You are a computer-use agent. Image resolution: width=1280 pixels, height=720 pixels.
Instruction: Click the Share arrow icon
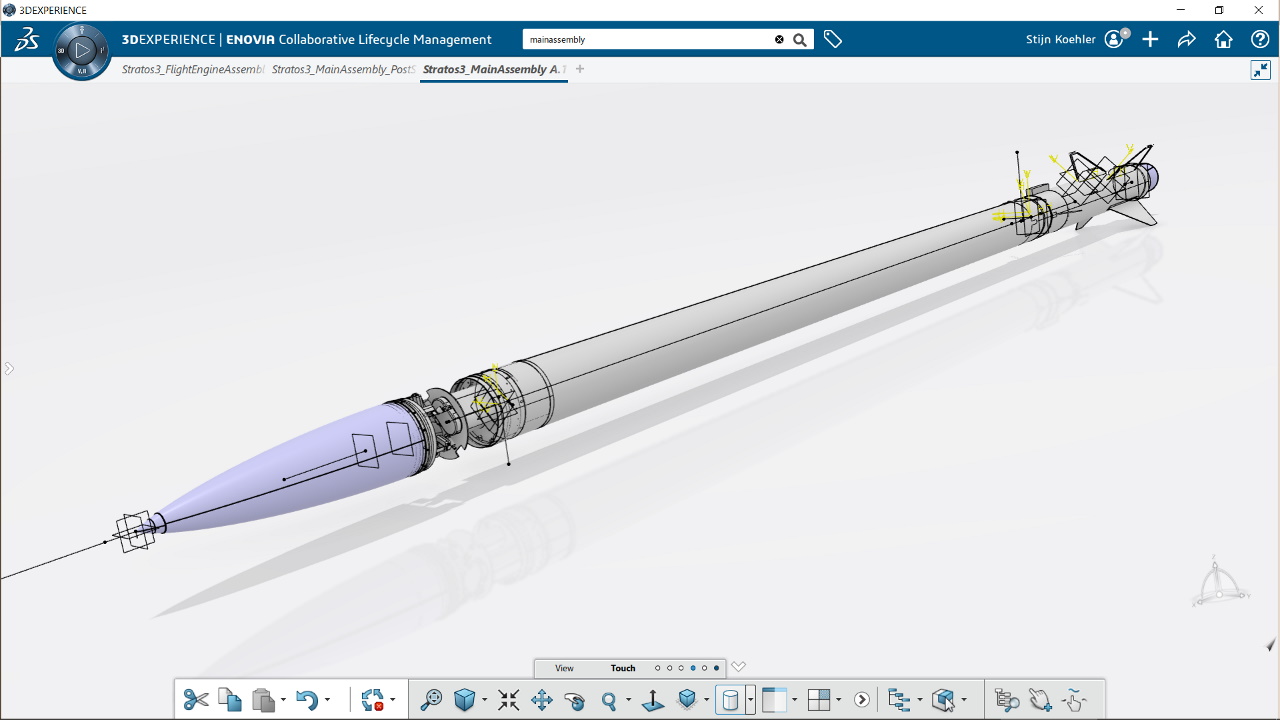point(1186,39)
